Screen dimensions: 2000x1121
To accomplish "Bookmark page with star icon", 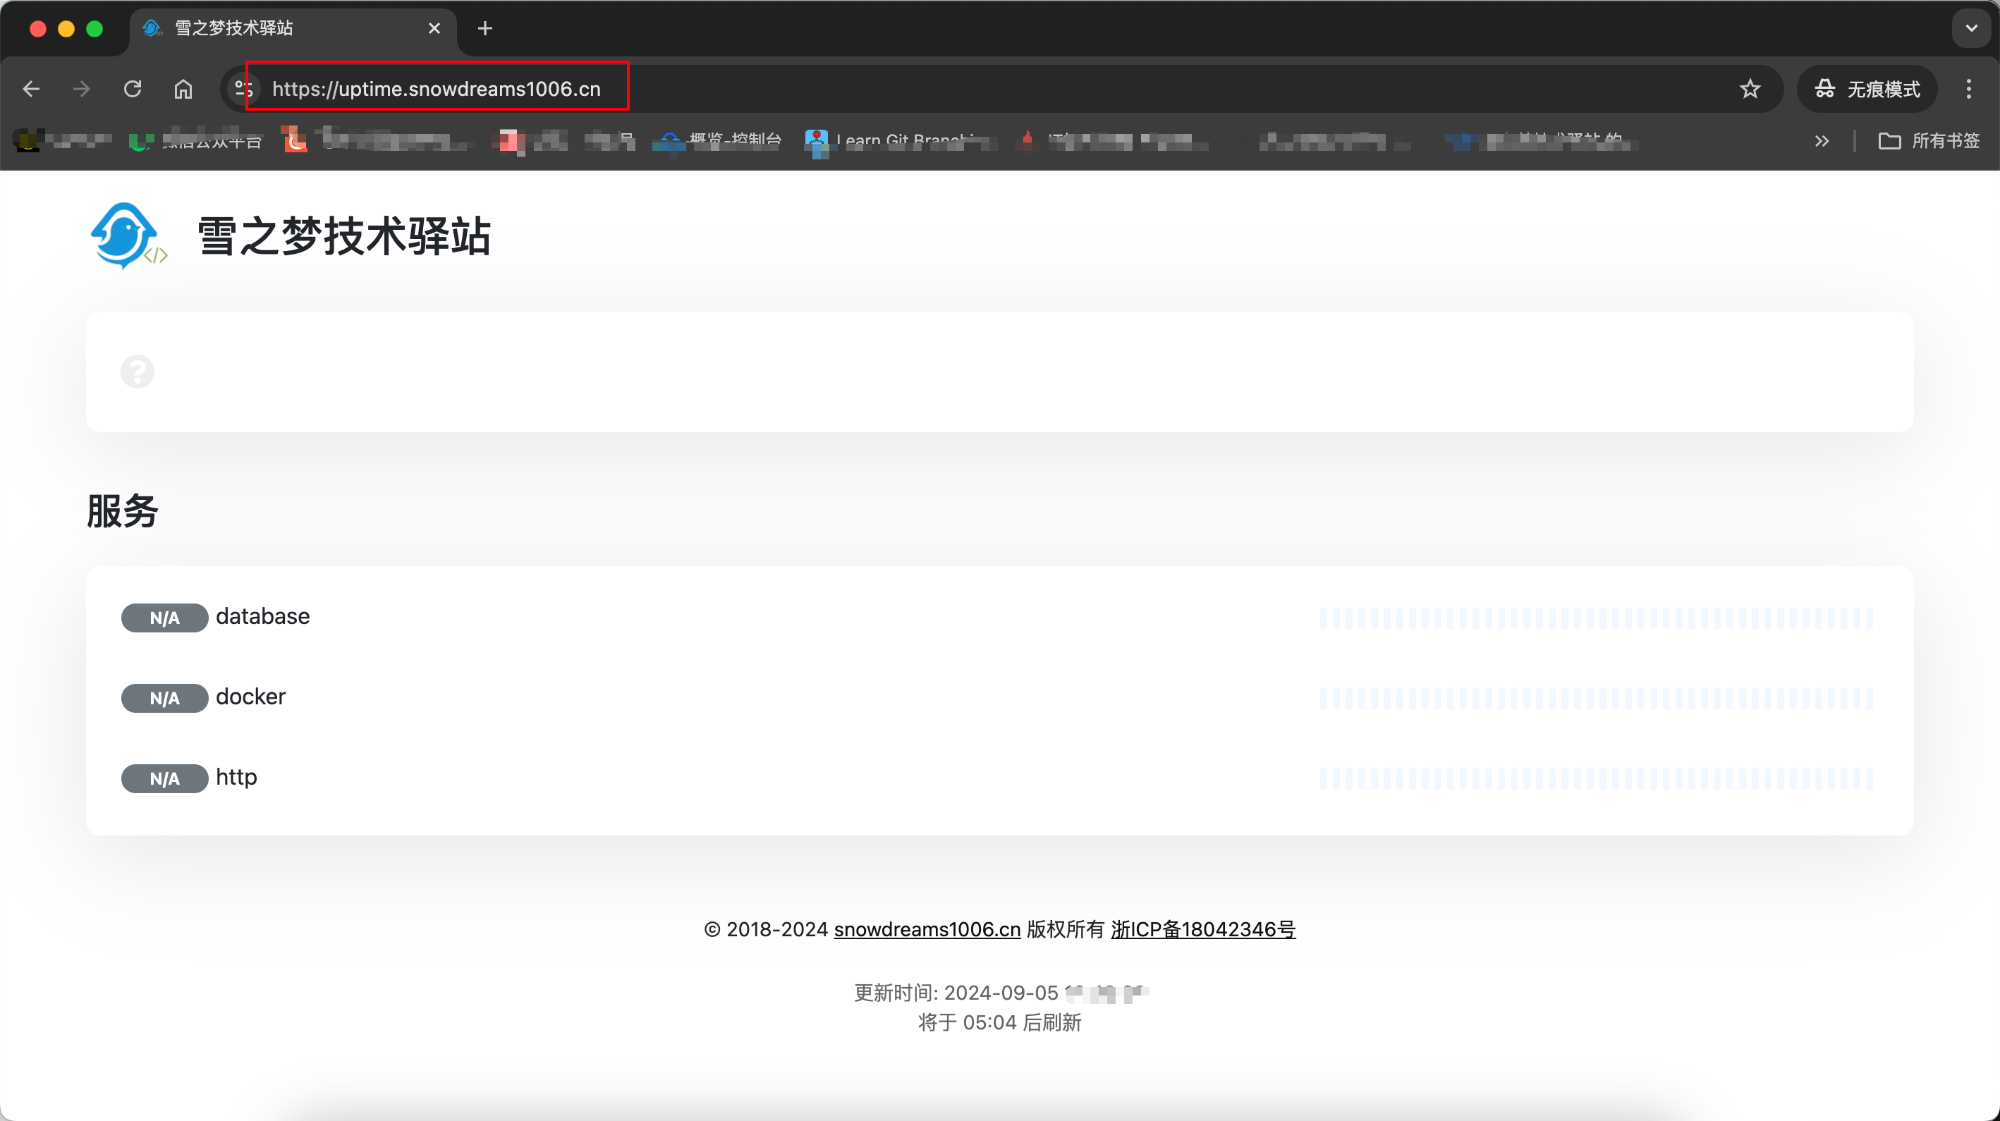I will tap(1749, 89).
